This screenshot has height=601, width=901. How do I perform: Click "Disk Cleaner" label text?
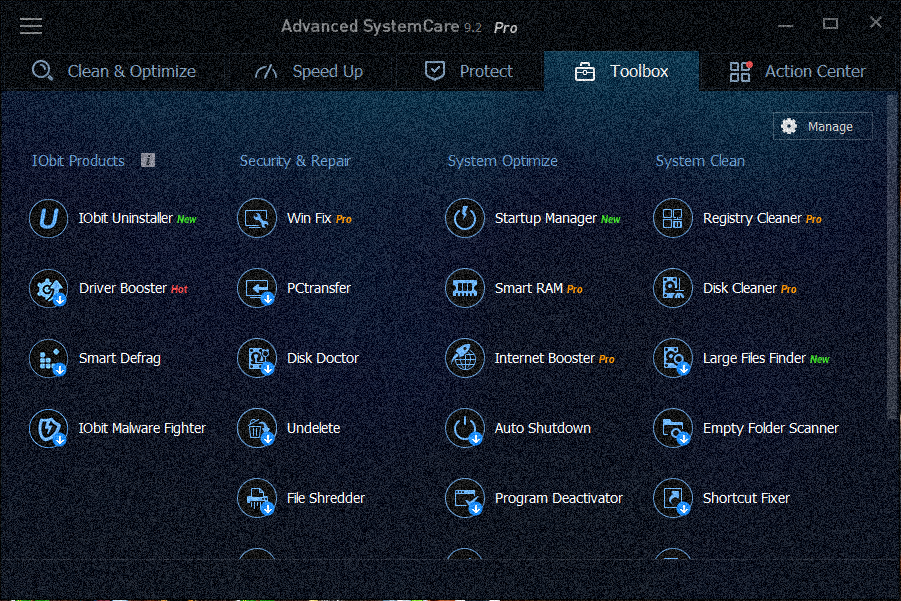[x=740, y=288]
